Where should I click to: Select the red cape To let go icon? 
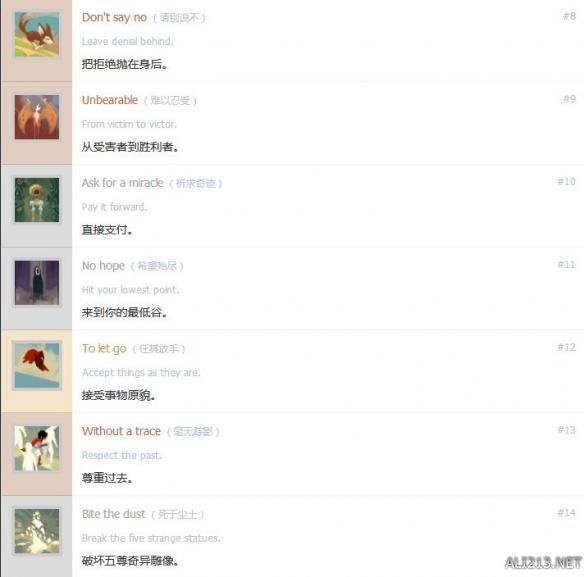37,365
